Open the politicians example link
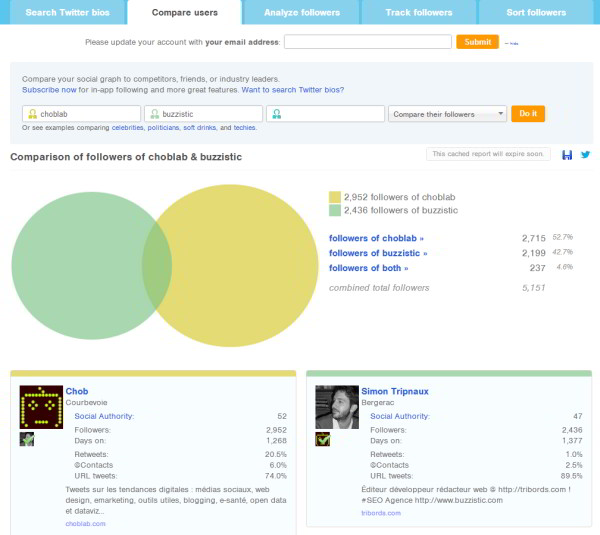600x535 pixels. click(x=163, y=128)
